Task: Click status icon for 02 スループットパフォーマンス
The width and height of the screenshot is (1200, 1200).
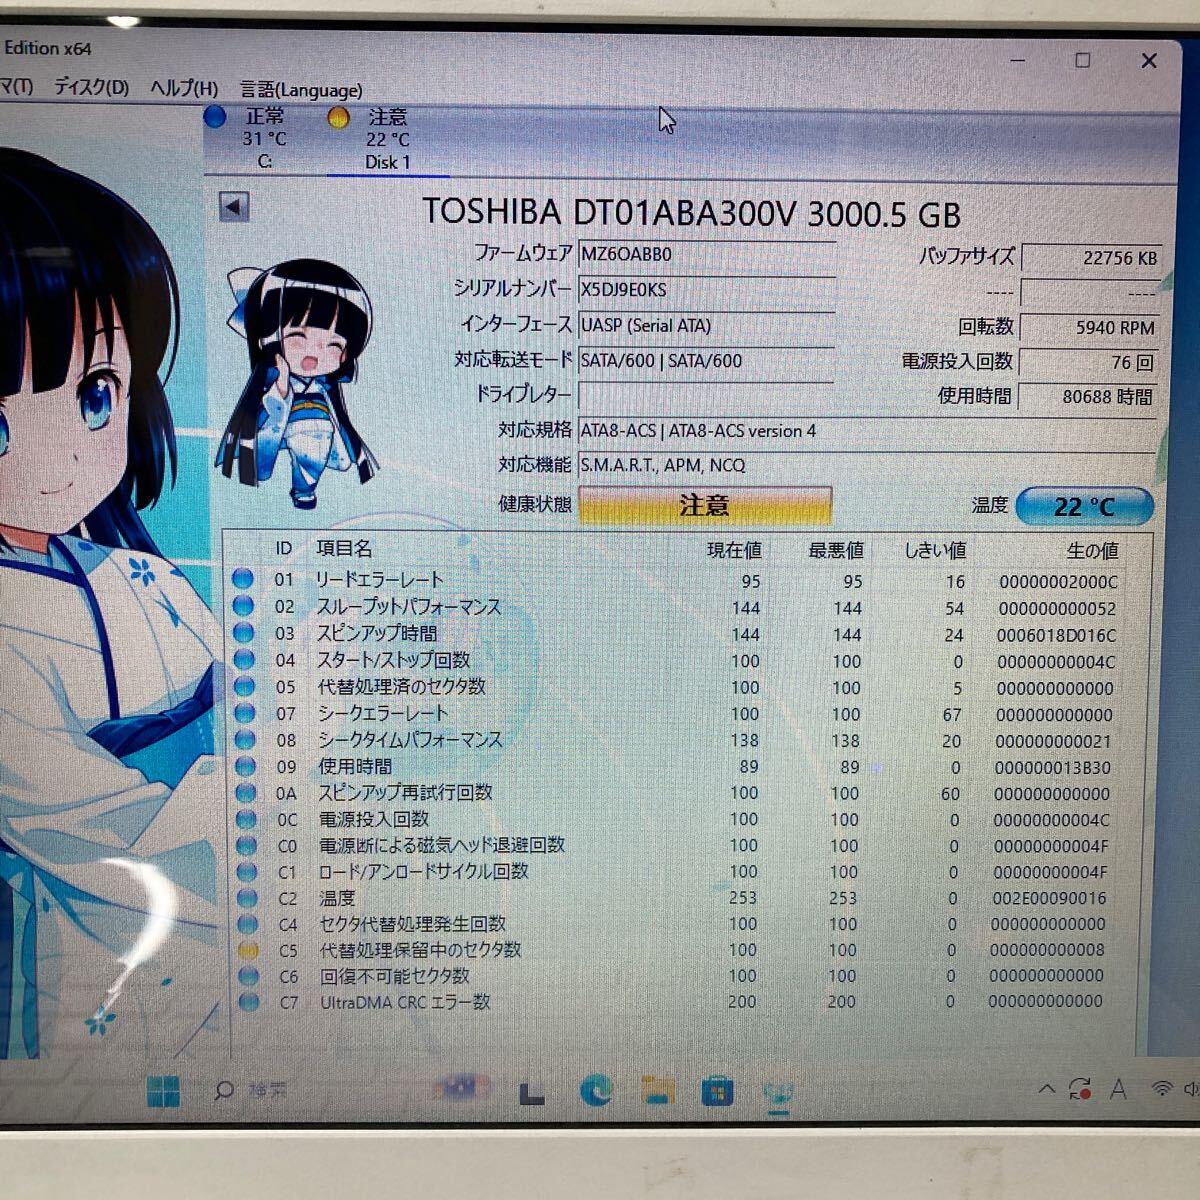Action: [243, 606]
